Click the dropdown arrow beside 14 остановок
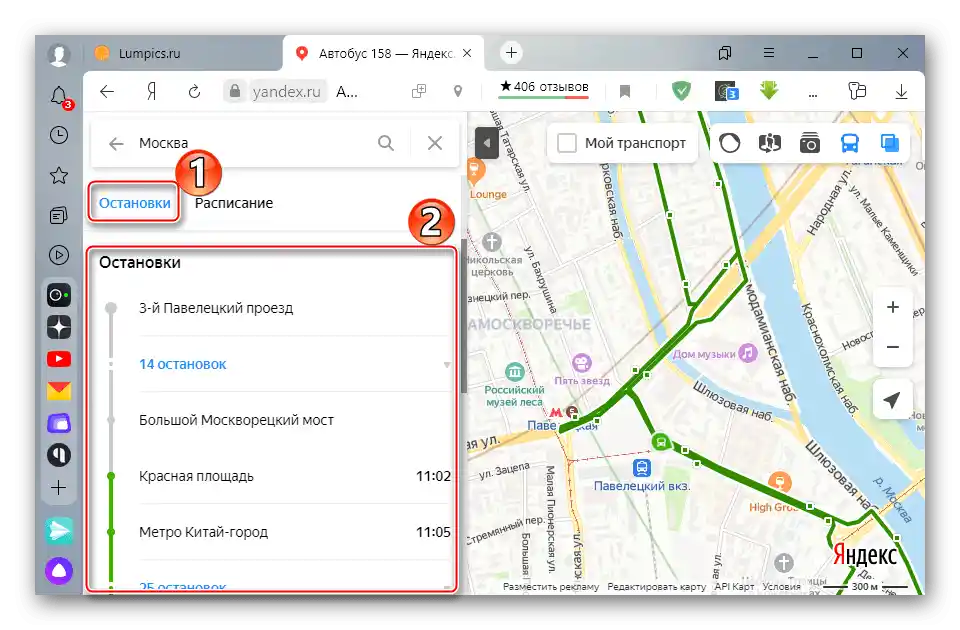Viewport: 960px width, 630px height. [x=447, y=365]
